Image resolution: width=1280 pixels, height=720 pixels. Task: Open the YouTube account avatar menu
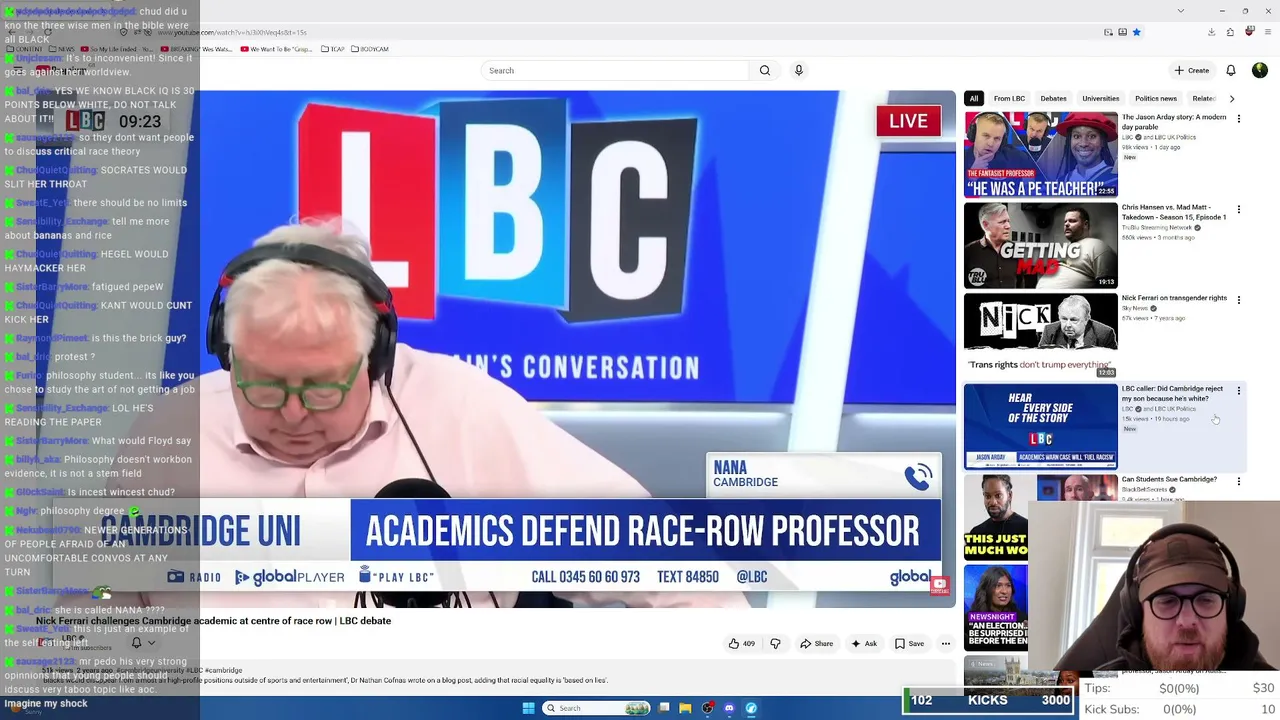pos(1259,70)
